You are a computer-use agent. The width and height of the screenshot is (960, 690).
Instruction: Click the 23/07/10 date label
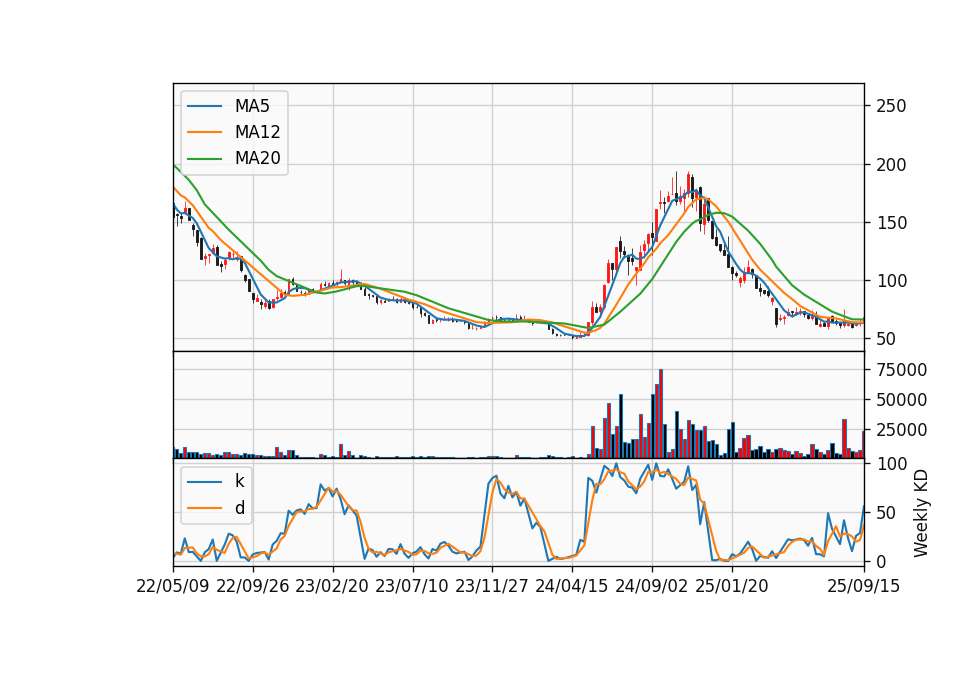[x=412, y=586]
